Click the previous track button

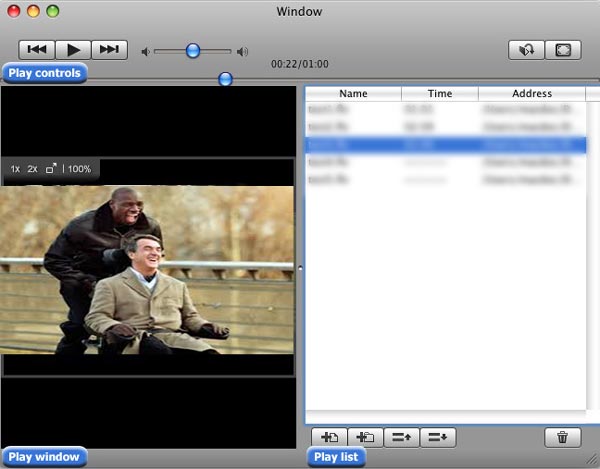coord(37,50)
